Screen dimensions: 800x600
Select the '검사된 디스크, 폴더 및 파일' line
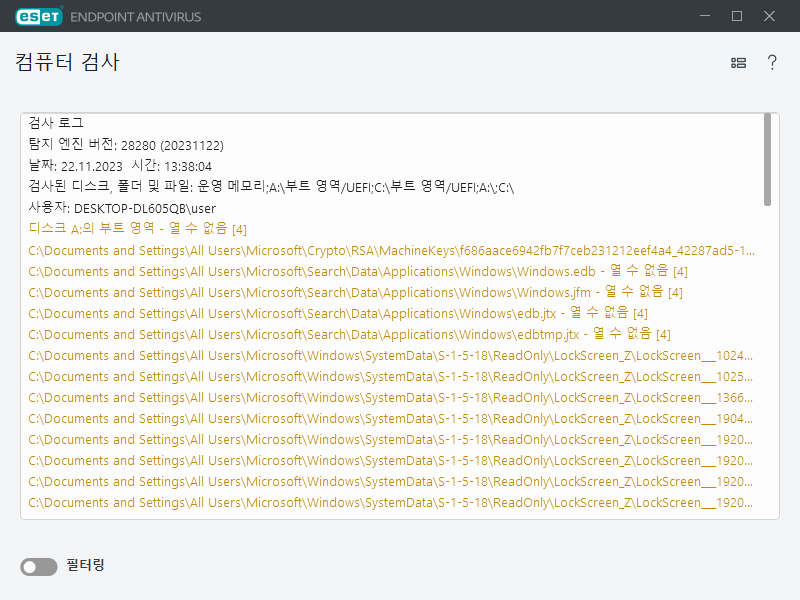click(271, 187)
